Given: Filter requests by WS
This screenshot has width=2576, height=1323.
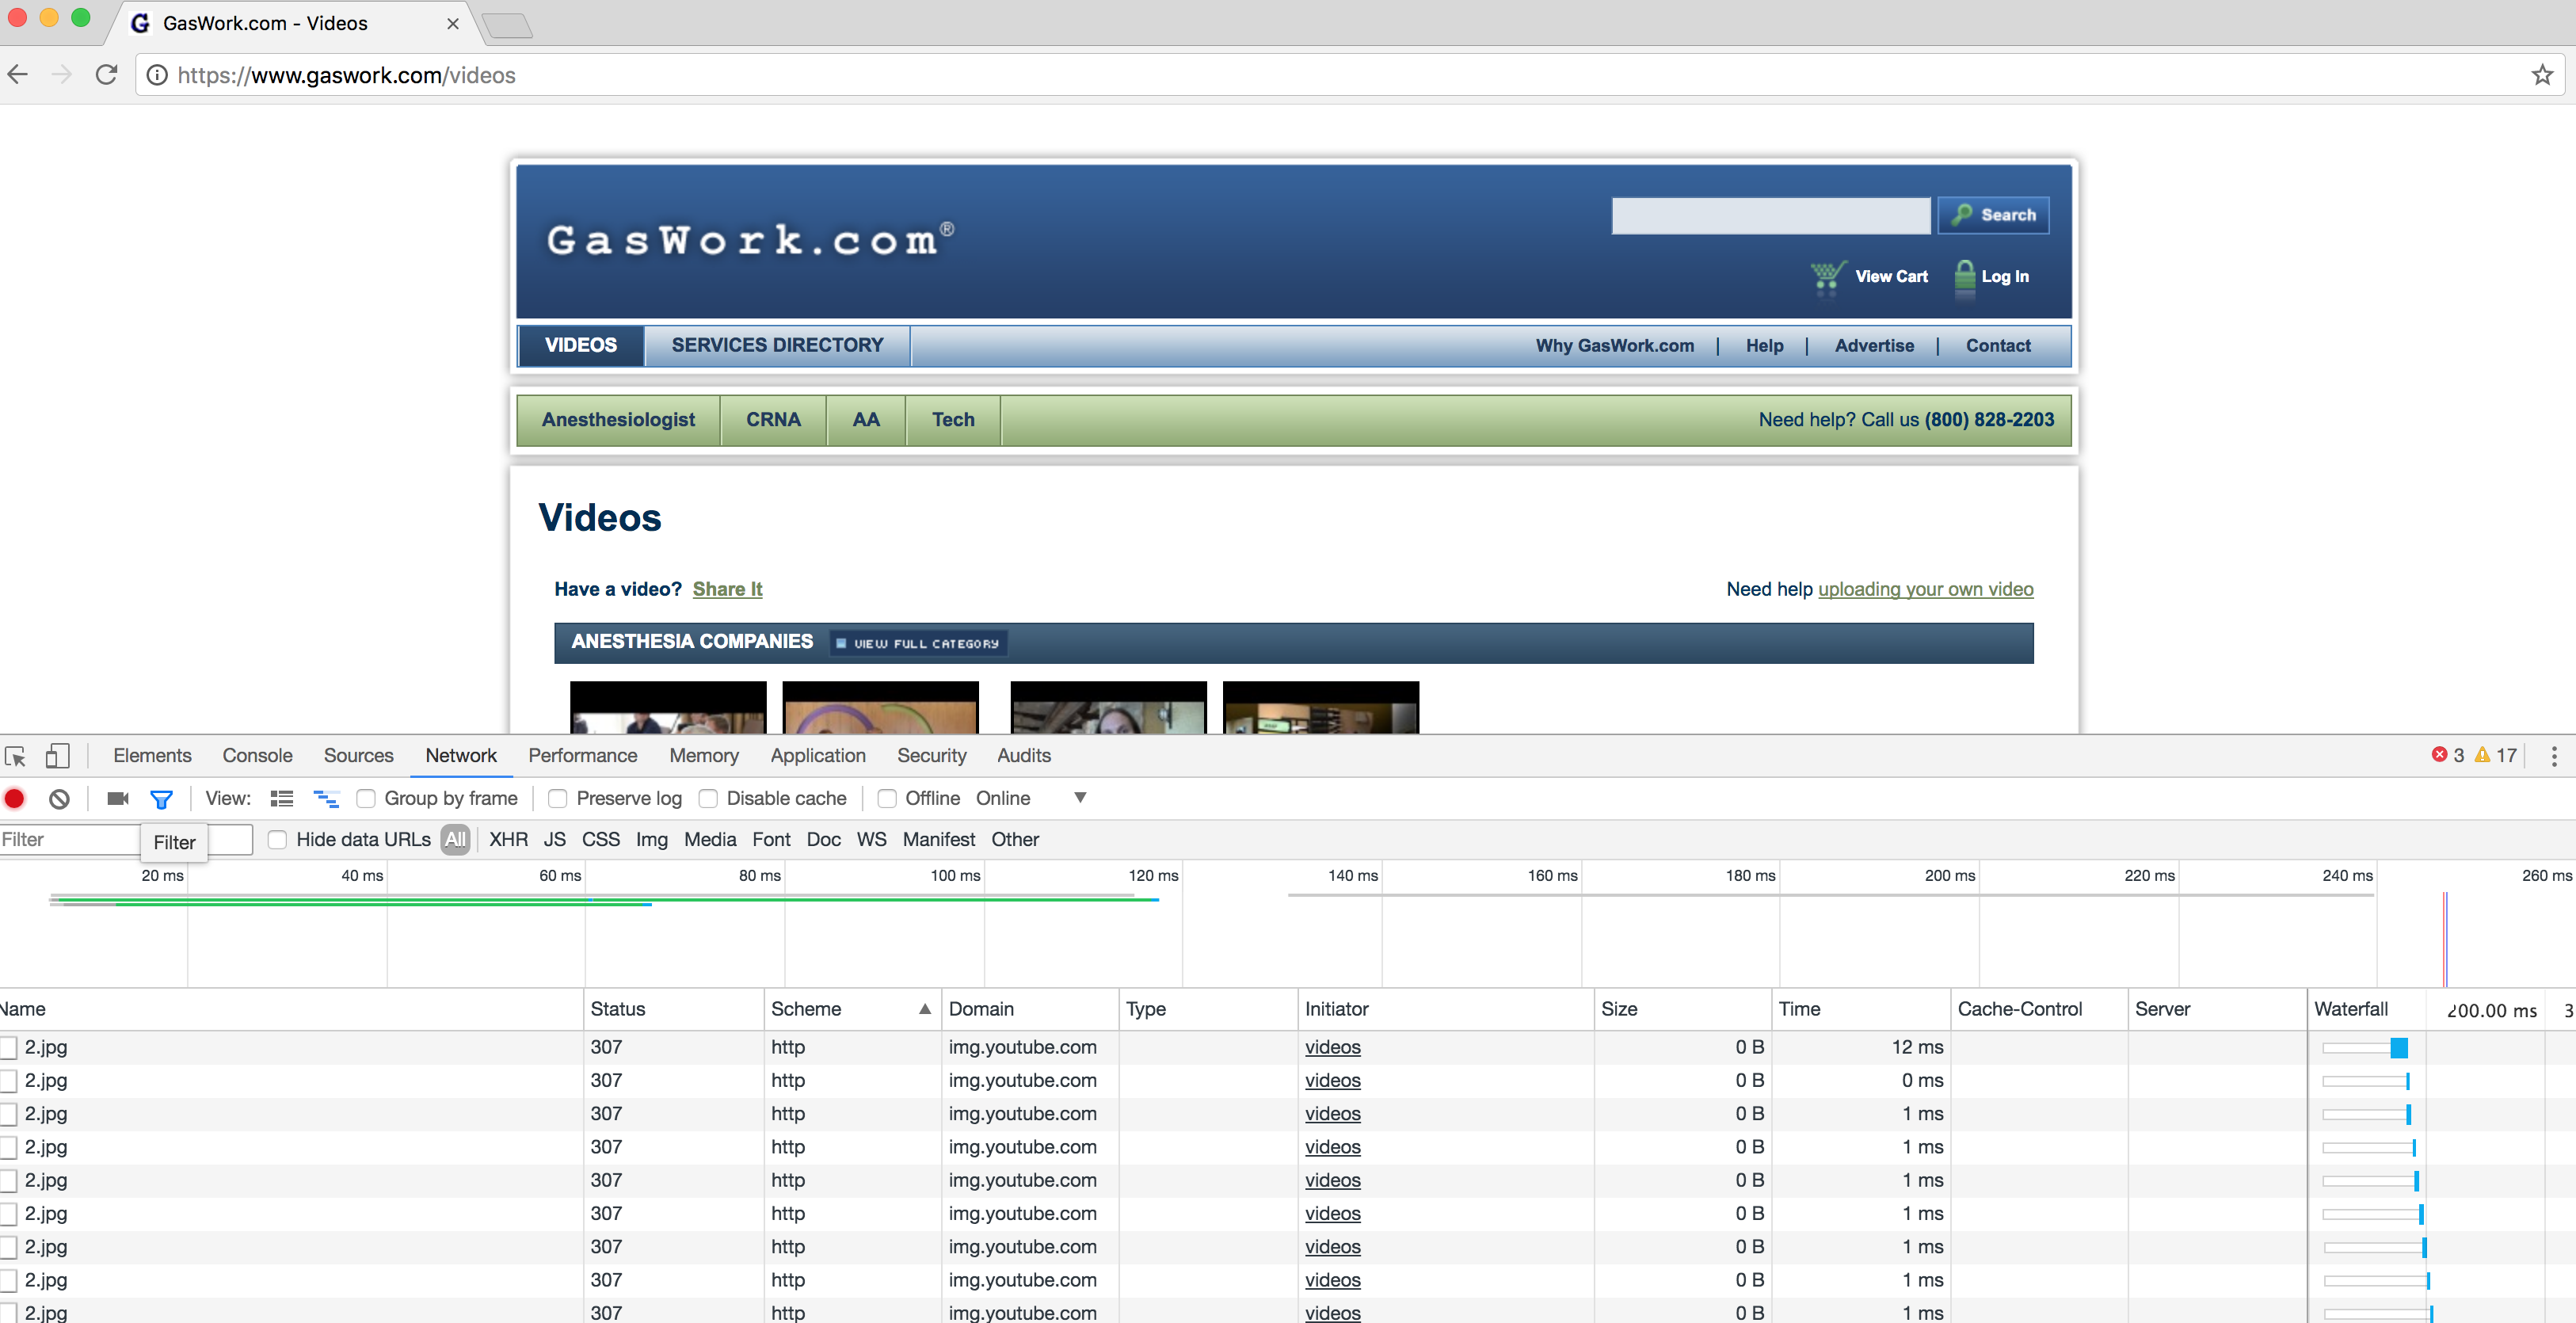Looking at the screenshot, I should [x=872, y=840].
